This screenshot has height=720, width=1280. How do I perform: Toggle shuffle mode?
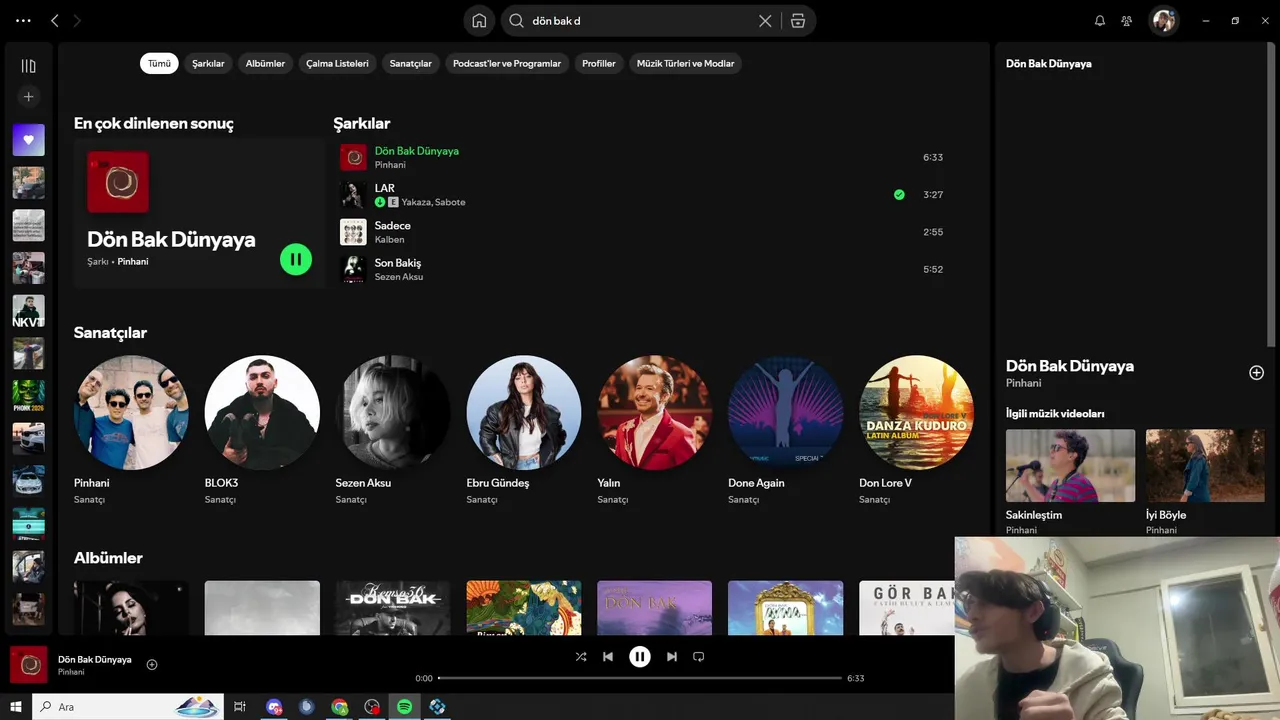pyautogui.click(x=581, y=656)
